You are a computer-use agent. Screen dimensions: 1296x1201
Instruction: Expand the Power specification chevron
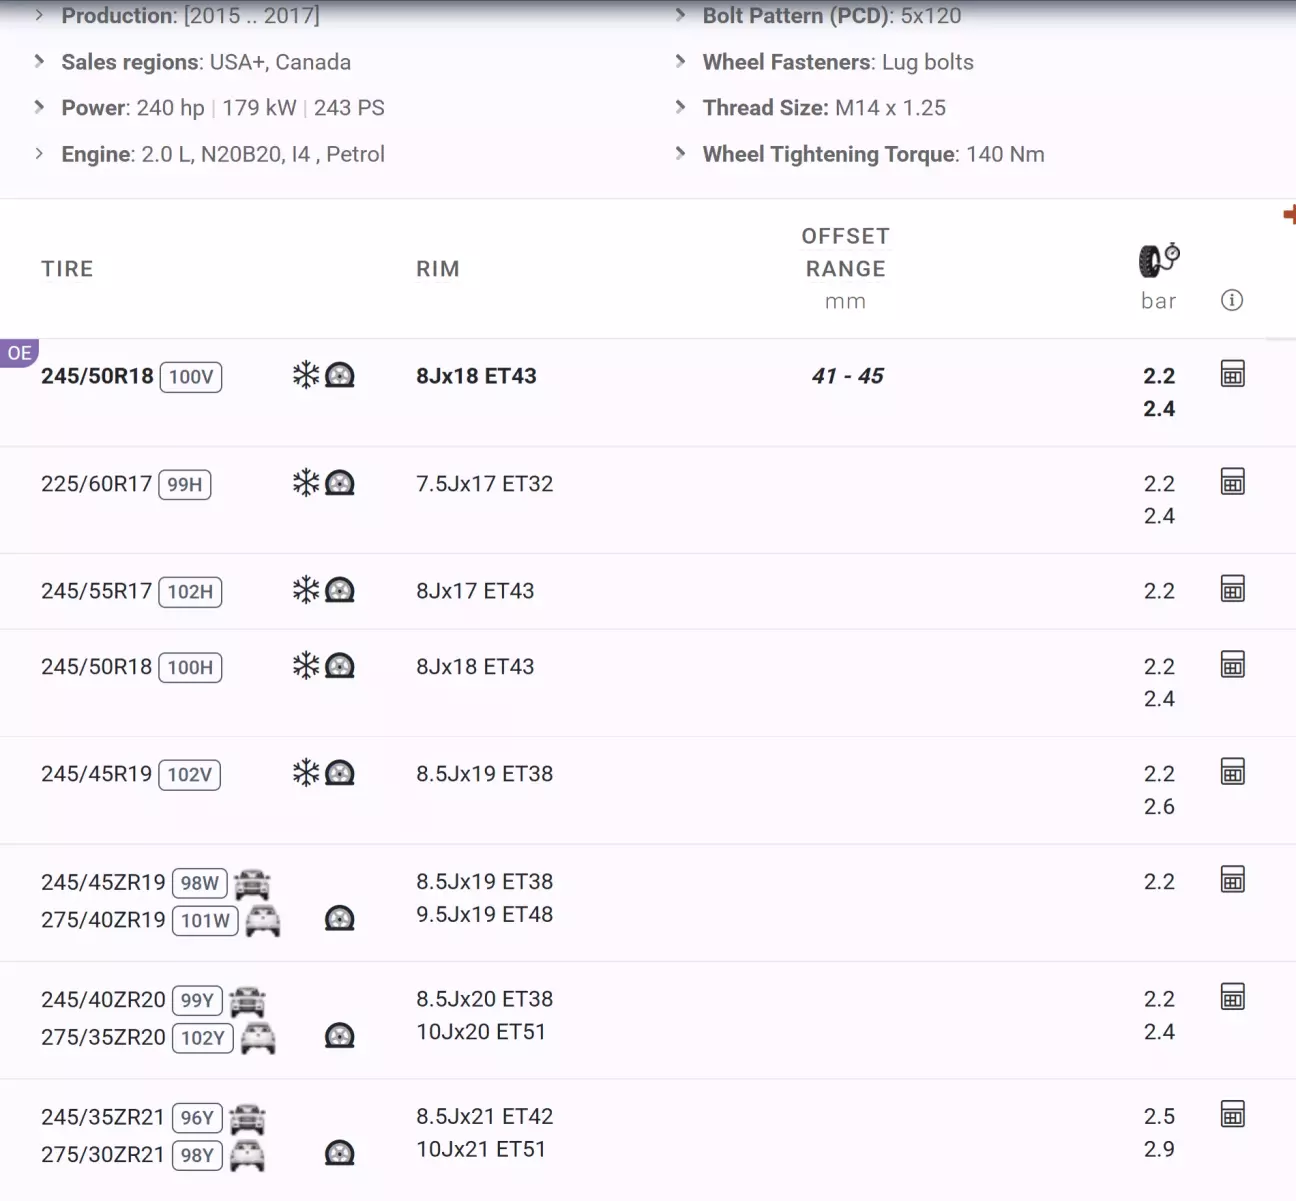40,108
